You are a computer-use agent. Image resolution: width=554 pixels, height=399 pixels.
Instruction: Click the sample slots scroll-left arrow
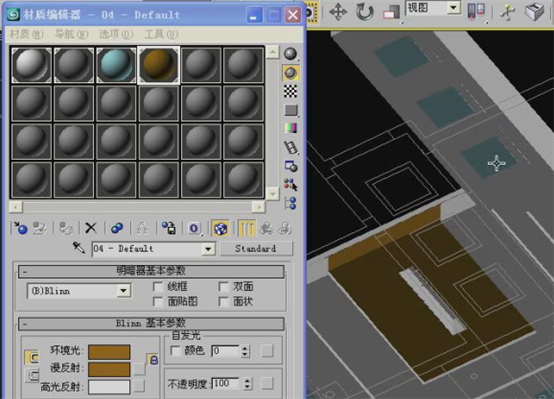[16, 207]
